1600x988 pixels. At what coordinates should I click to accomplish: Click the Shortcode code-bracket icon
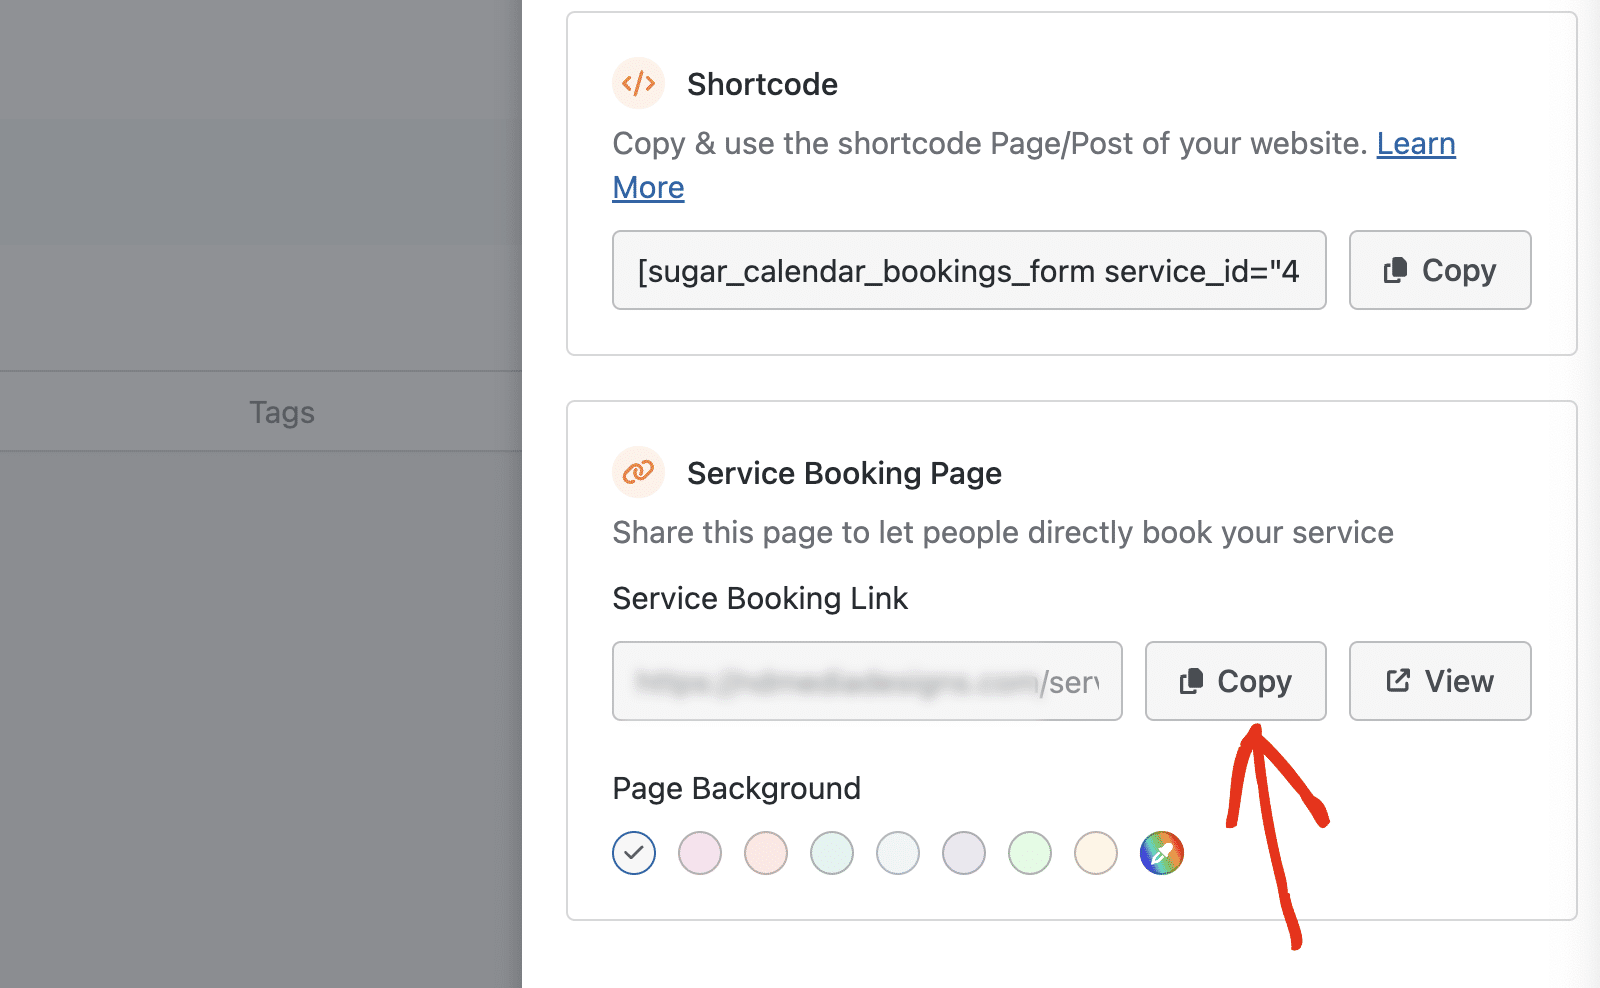coord(638,83)
